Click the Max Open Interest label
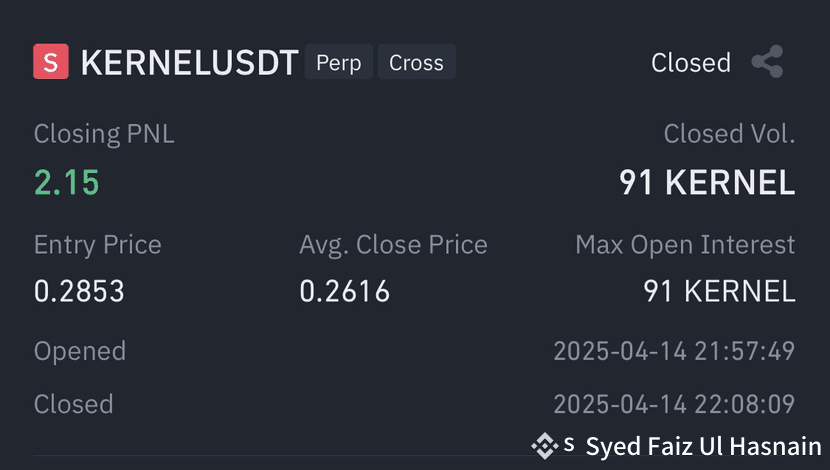Screen dimensions: 830x470 [685, 245]
